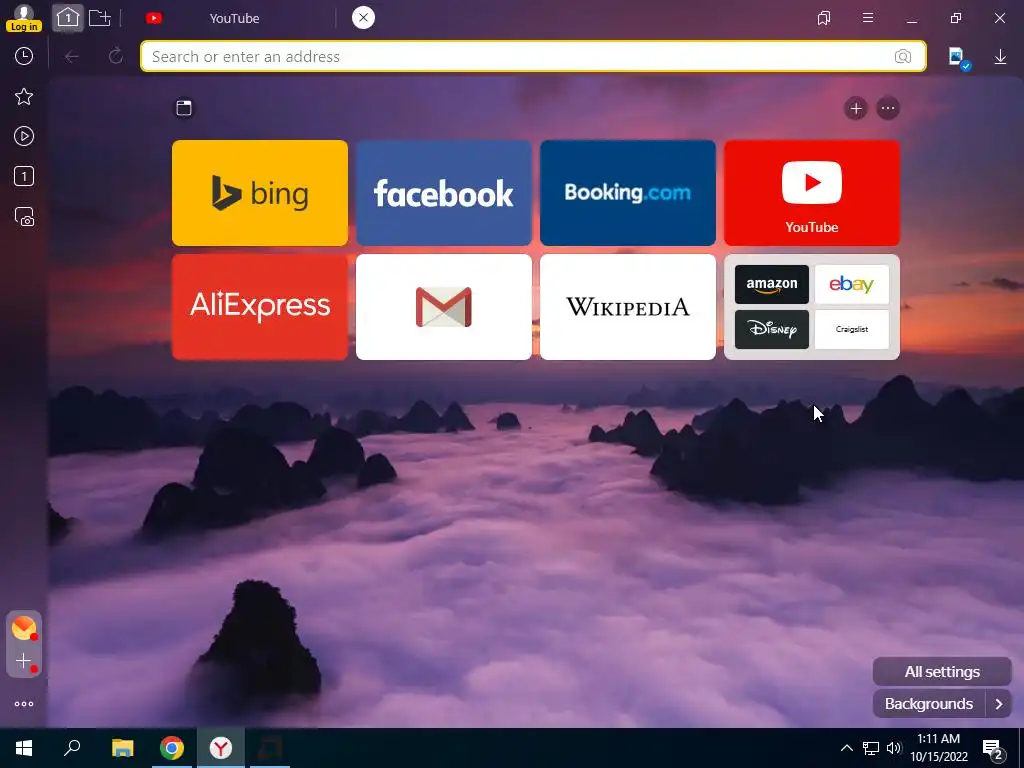Open Disney in the folder tile
1024x768 pixels.
click(772, 329)
